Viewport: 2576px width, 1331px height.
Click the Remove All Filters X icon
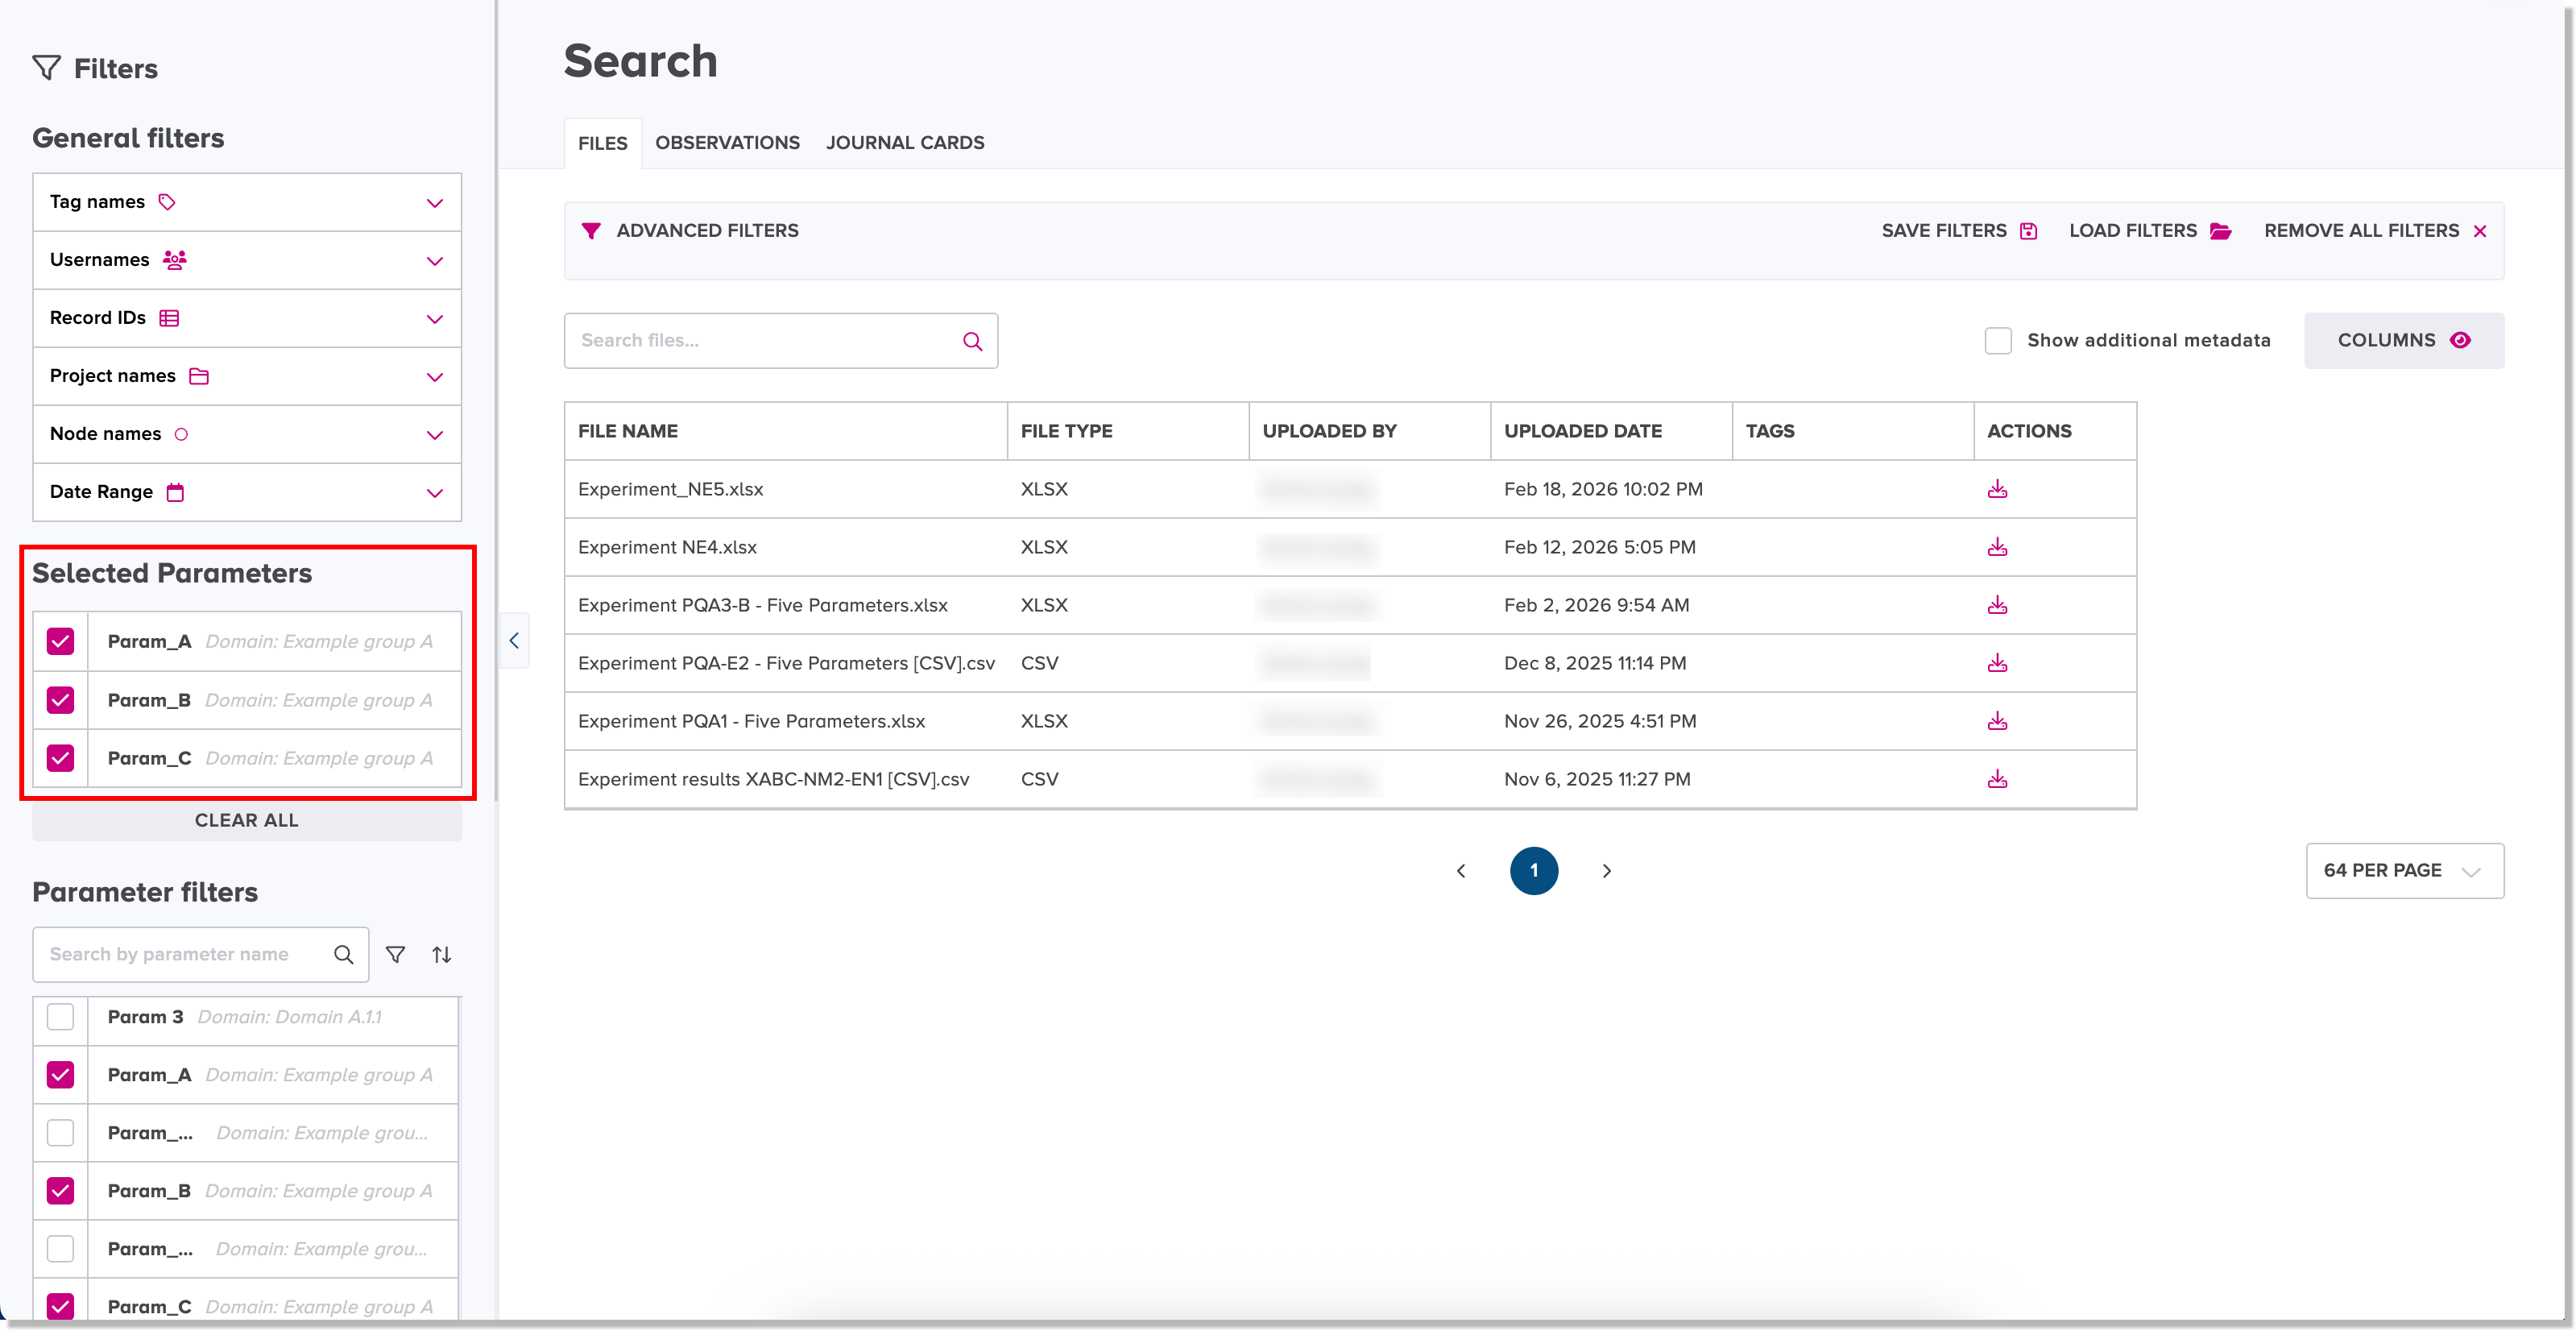[2480, 231]
